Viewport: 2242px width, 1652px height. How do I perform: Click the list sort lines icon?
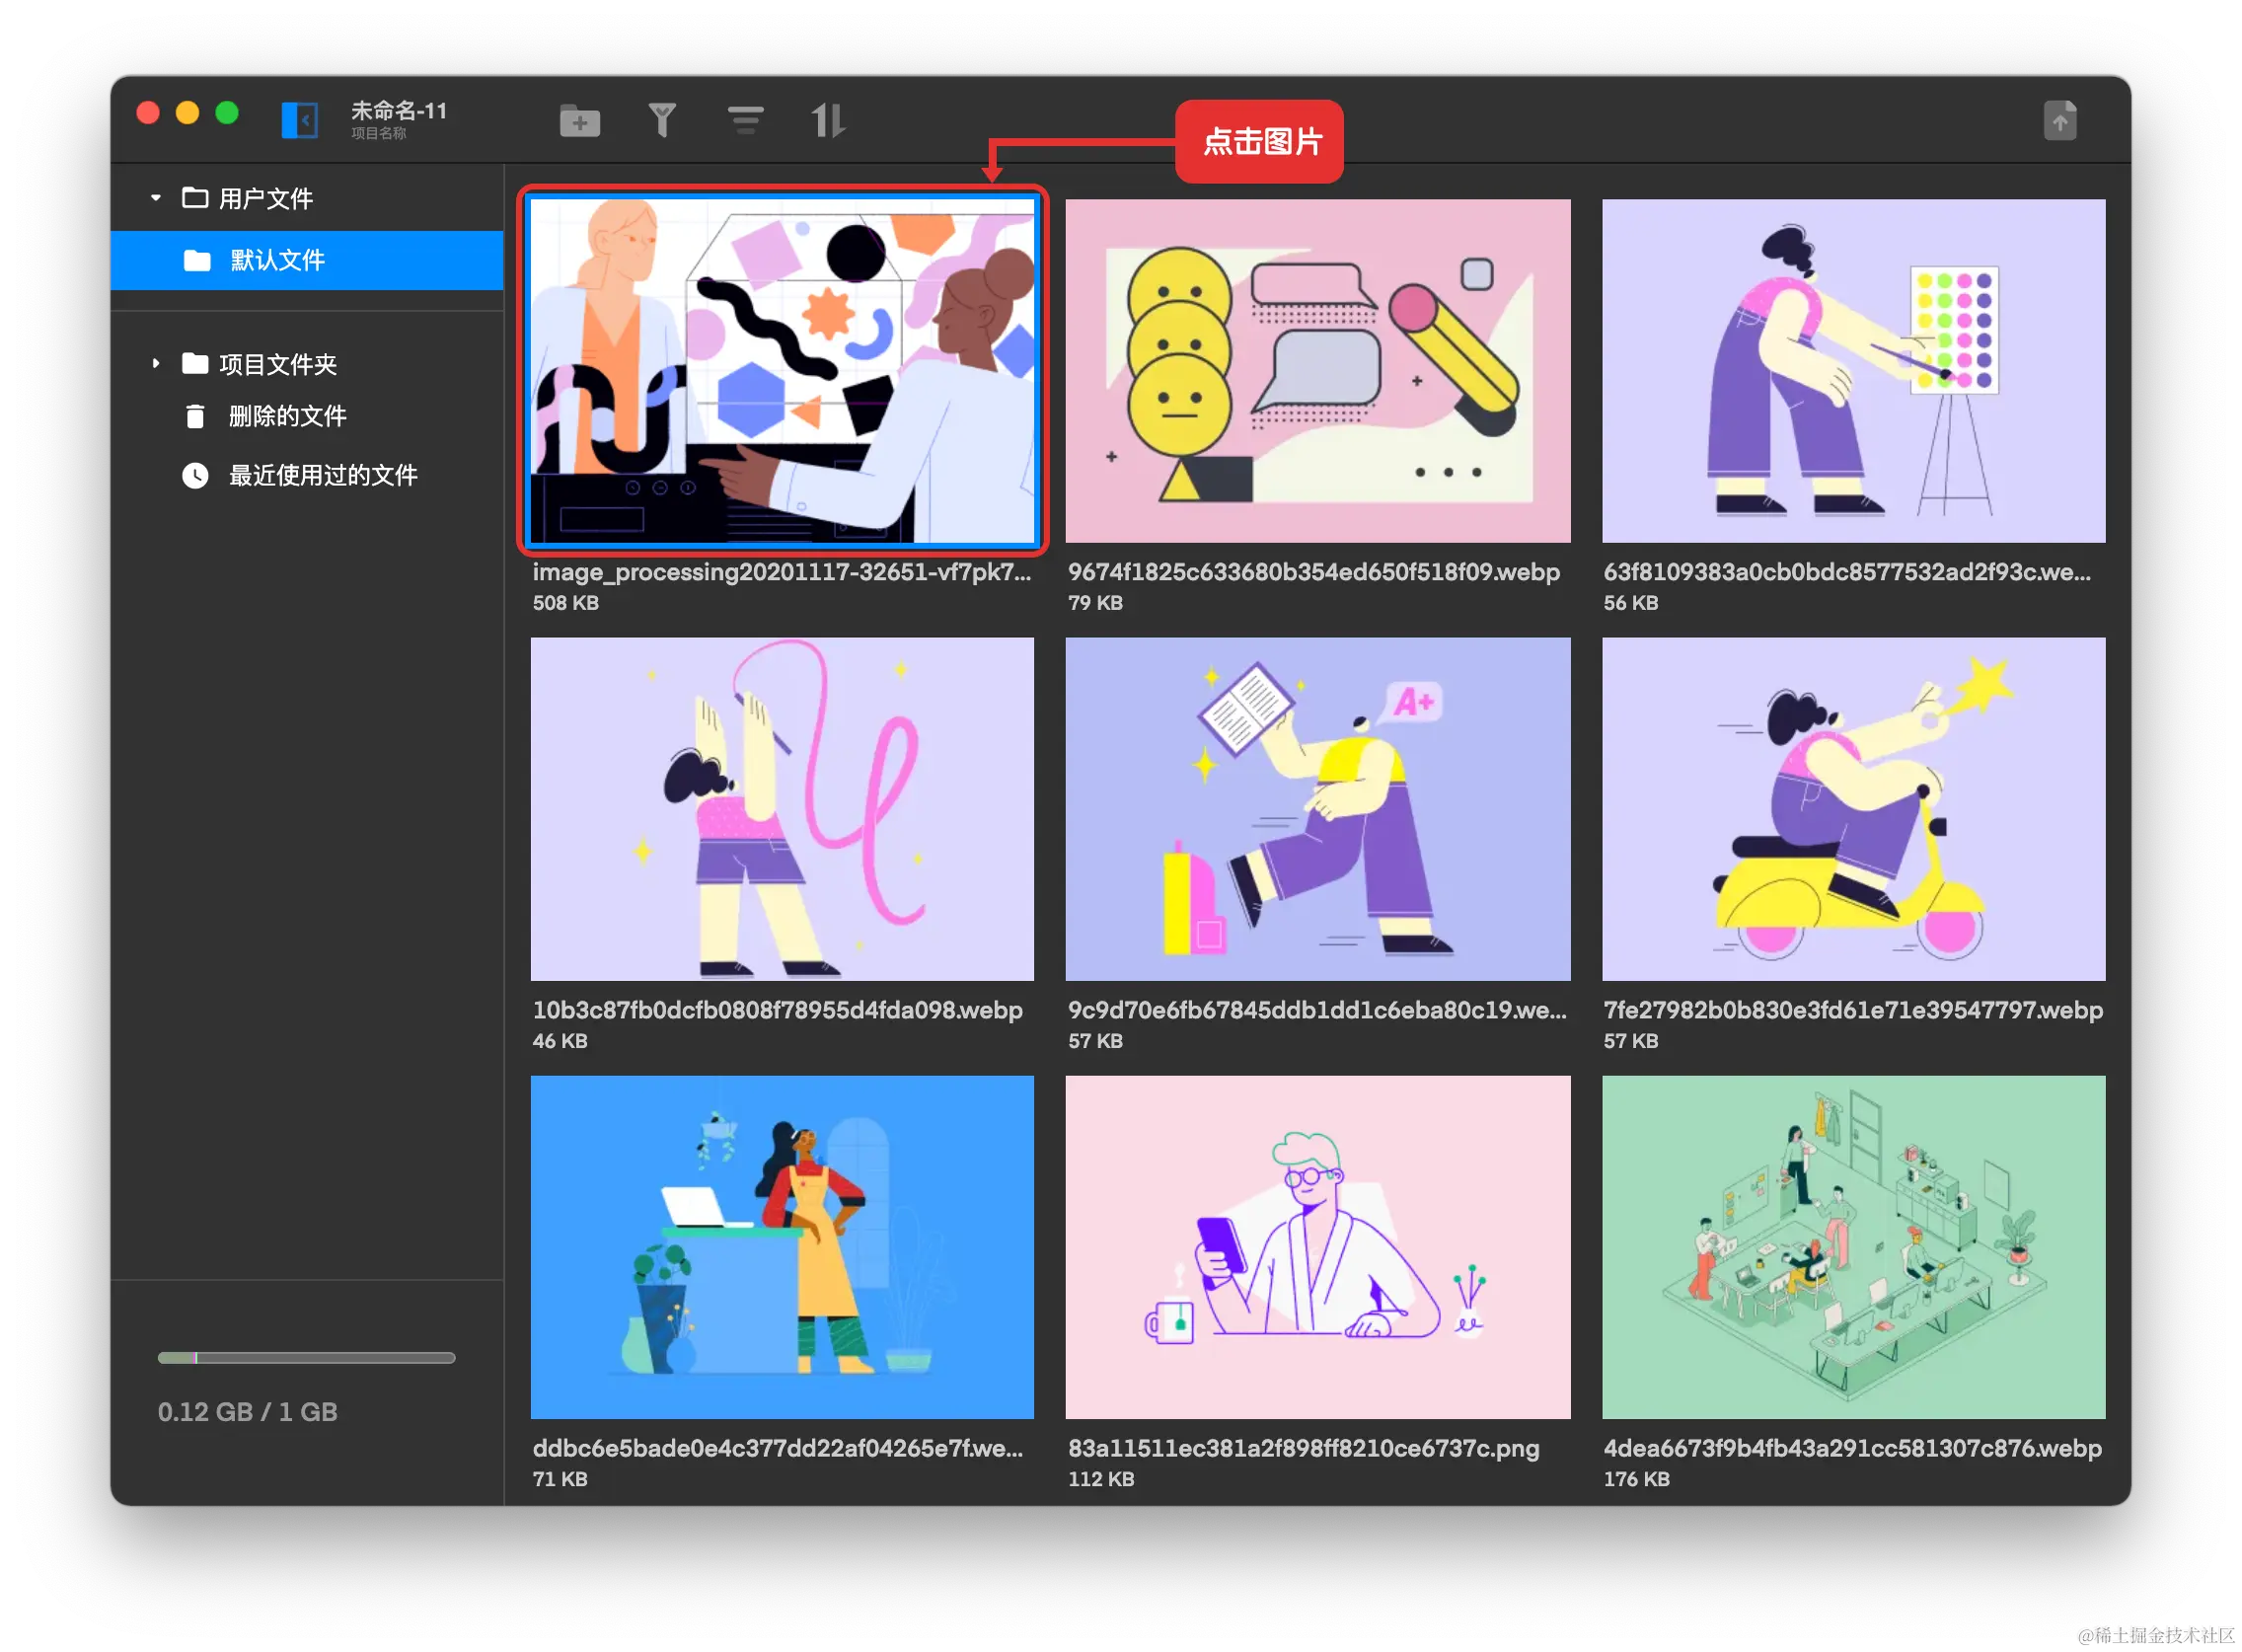tap(745, 121)
